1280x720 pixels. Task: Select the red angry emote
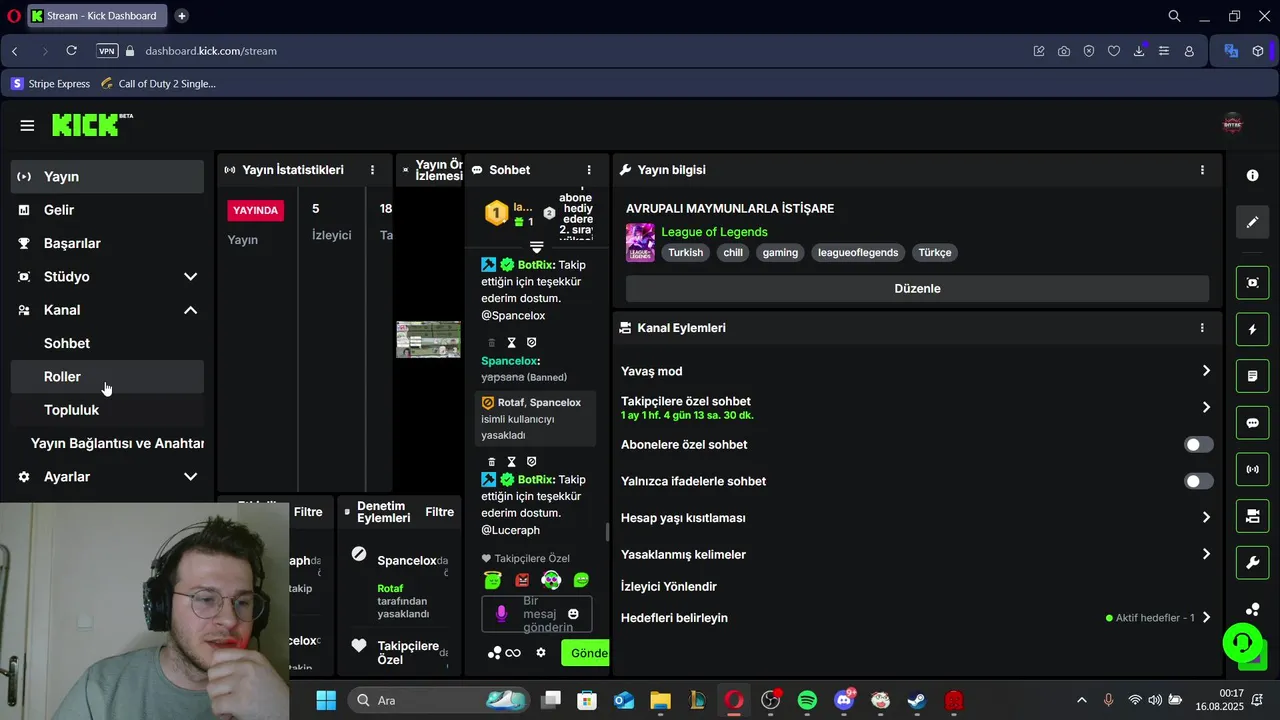pyautogui.click(x=522, y=580)
